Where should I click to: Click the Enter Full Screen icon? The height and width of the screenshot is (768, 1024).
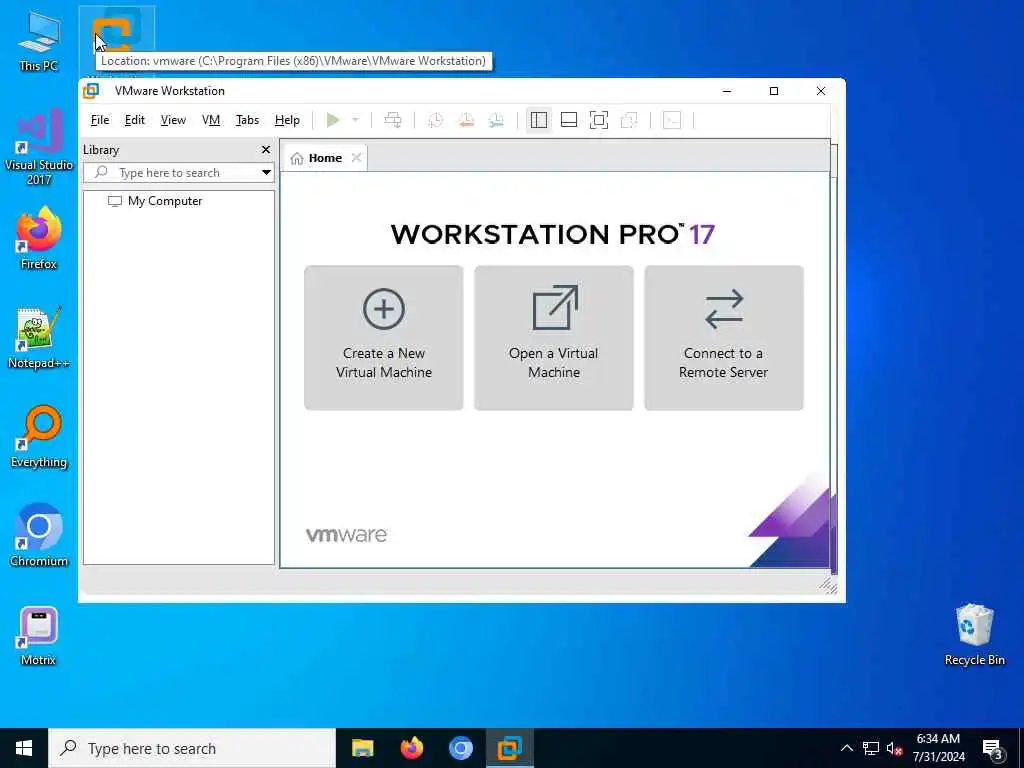point(599,120)
